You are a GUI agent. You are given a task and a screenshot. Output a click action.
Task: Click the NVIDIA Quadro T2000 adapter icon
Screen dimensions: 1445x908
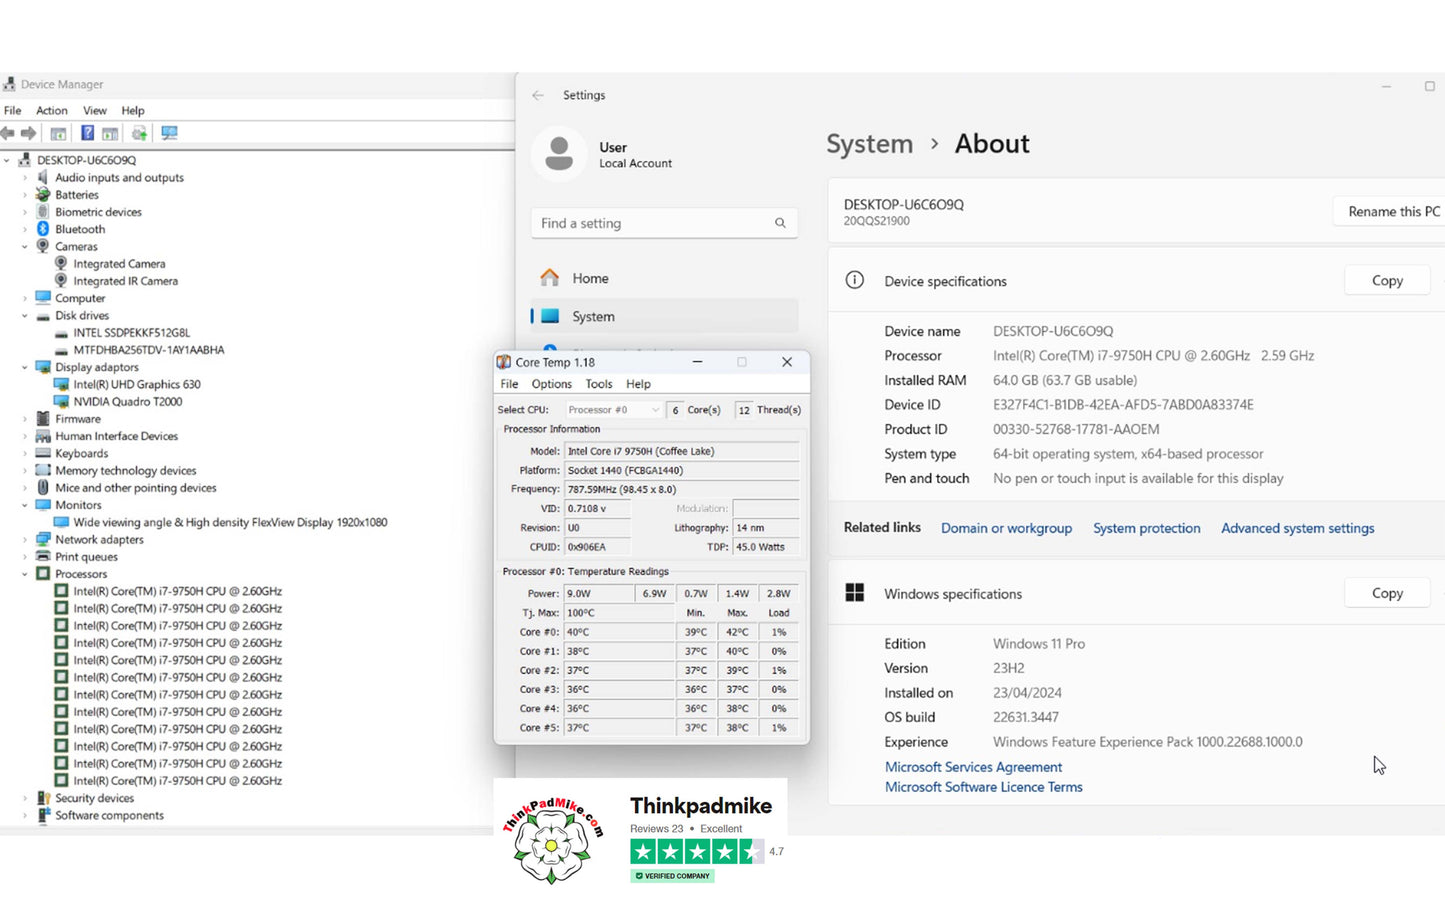click(x=61, y=402)
